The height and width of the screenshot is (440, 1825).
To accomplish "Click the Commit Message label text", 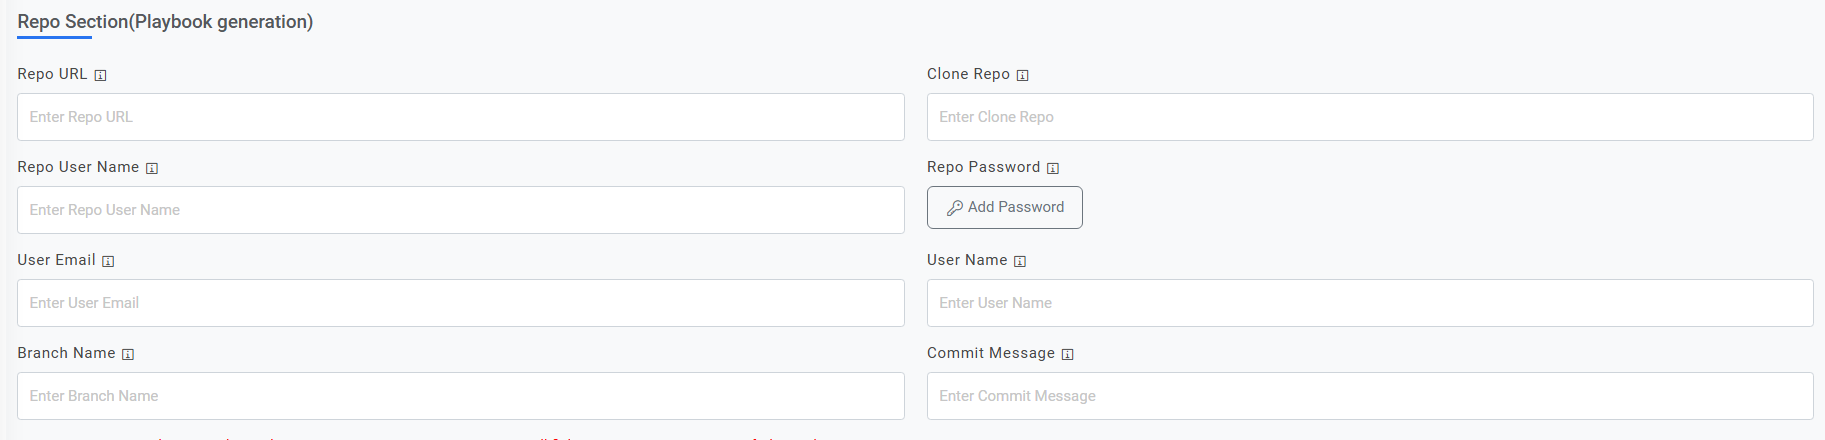I will [990, 353].
